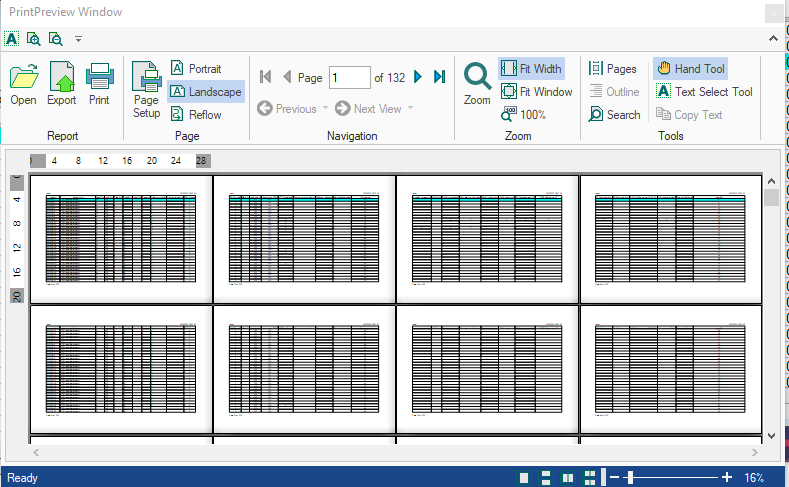Open a report file

(x=24, y=84)
